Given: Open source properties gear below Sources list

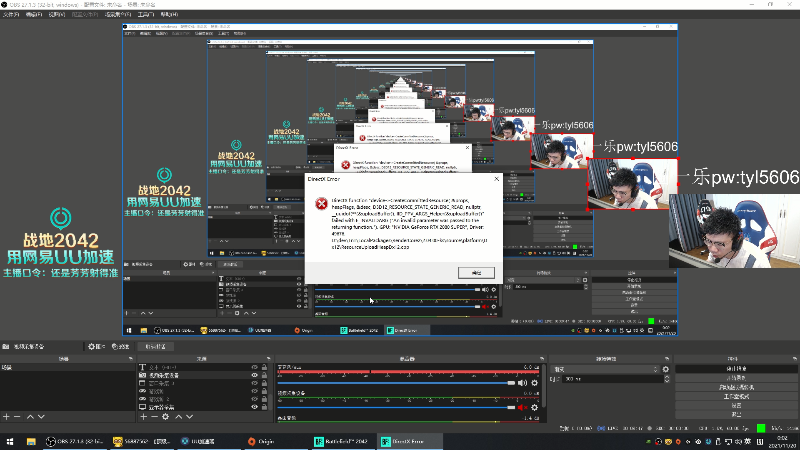Looking at the screenshot, I should pos(166,417).
